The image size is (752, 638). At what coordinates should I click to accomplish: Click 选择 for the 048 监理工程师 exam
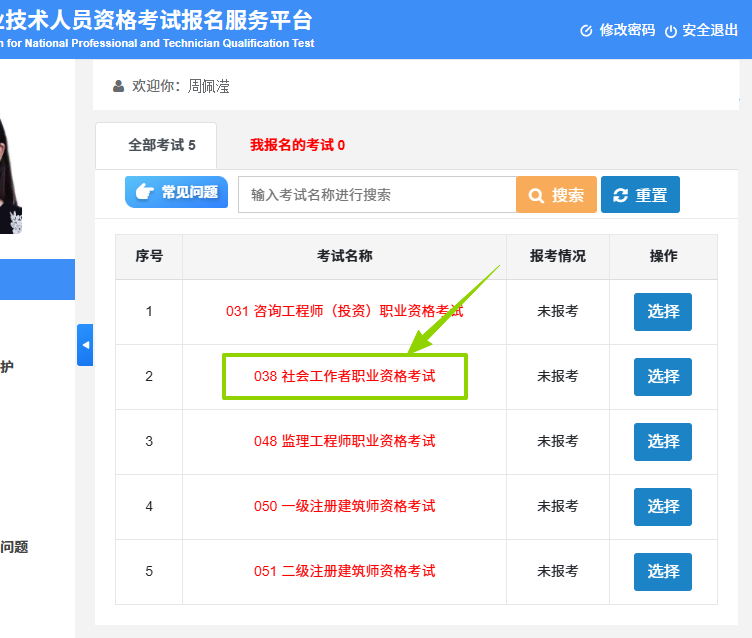pos(662,441)
